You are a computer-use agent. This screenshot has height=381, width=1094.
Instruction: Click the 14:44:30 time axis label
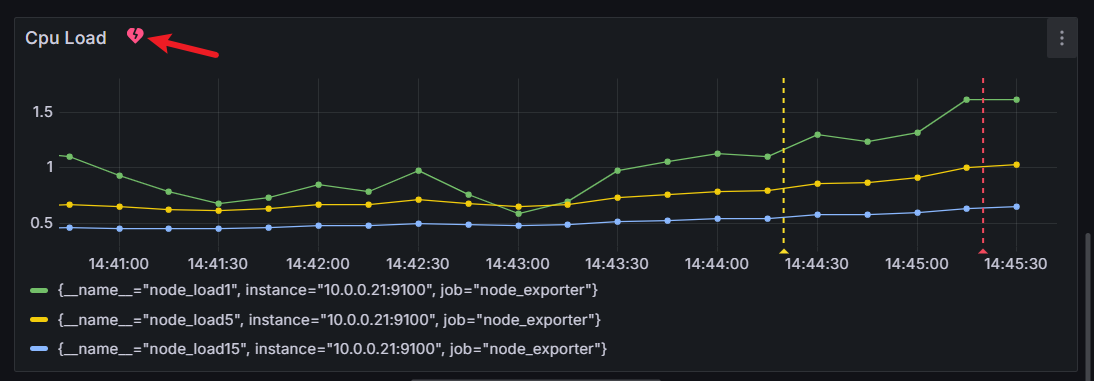(x=817, y=264)
